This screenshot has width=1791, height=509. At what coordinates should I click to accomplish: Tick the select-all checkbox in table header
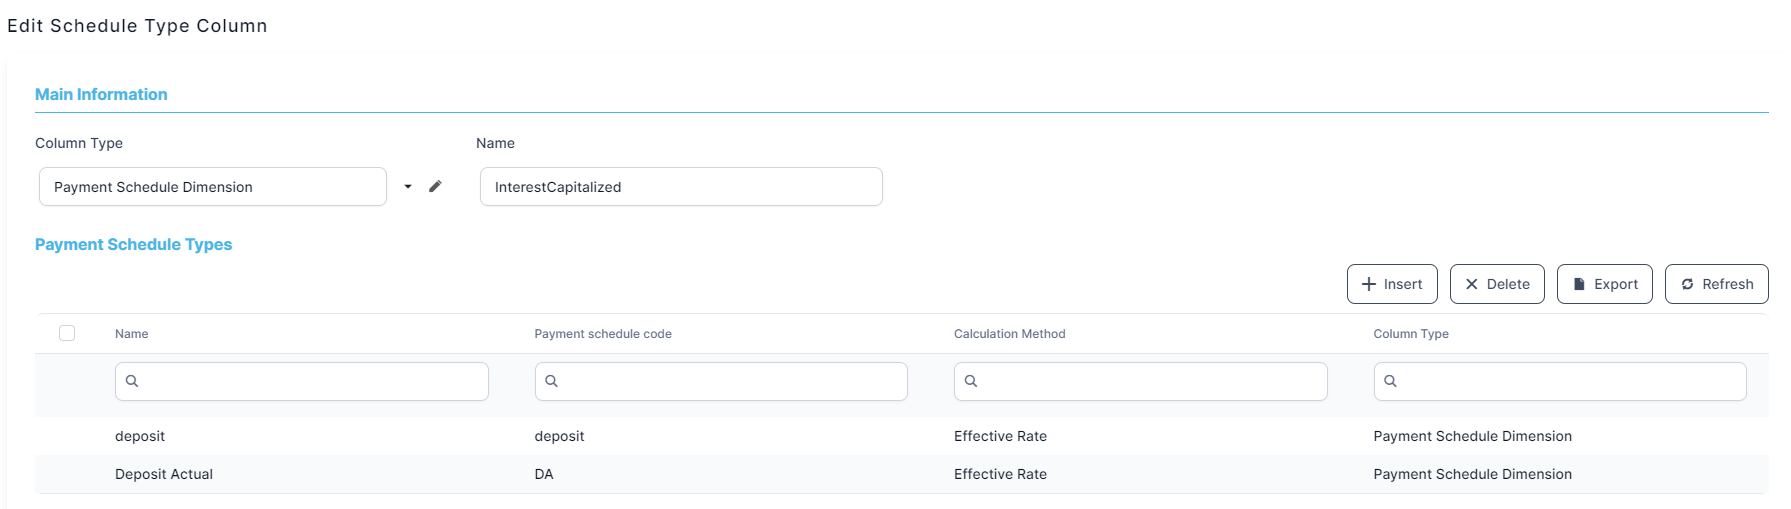[x=67, y=333]
